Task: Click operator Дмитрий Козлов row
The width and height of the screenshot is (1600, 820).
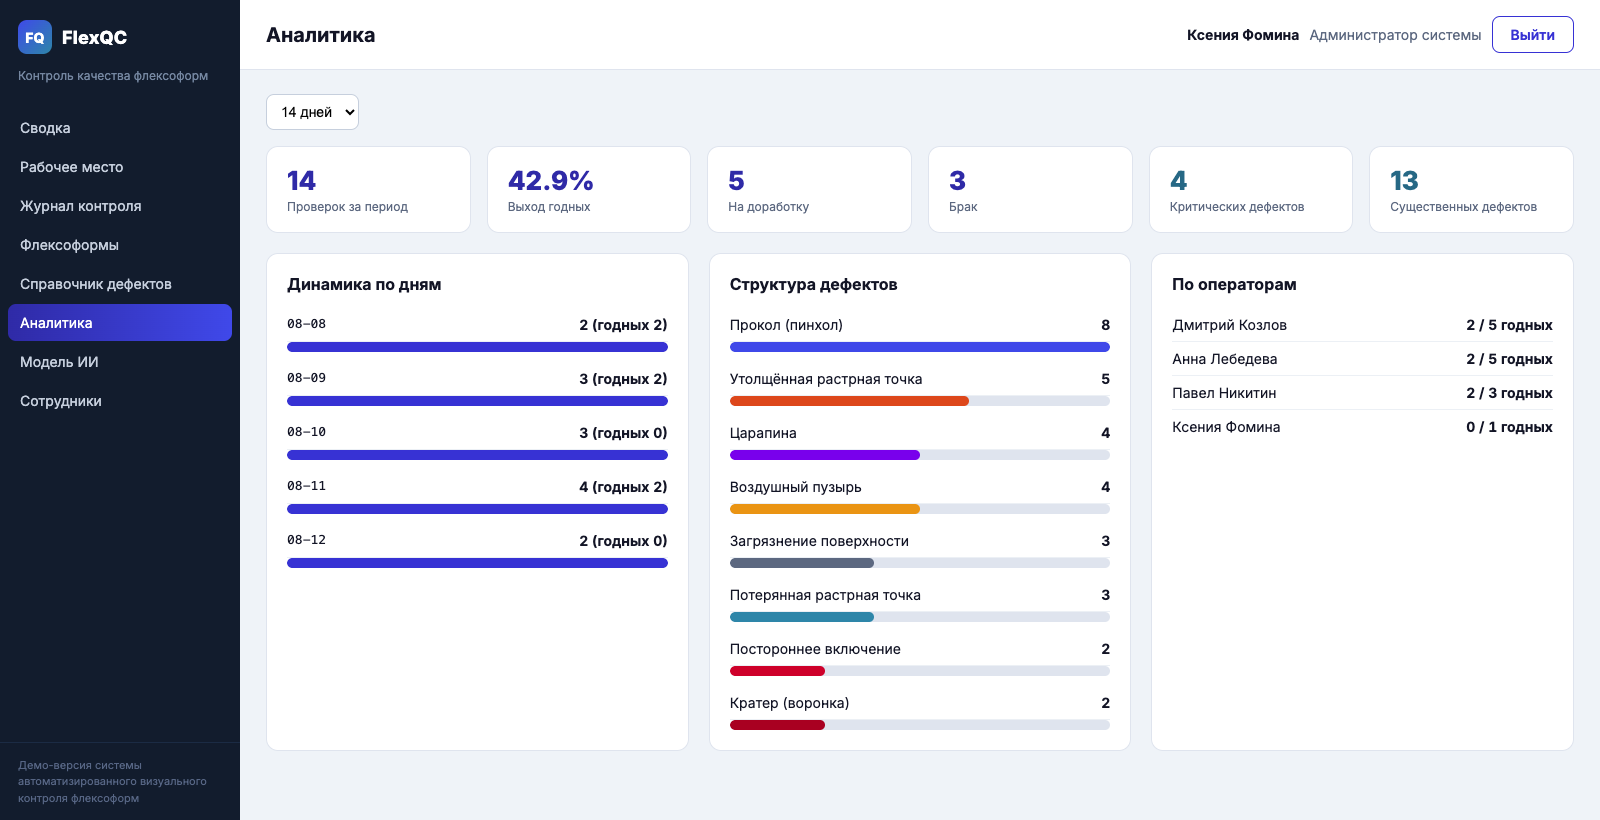Action: (1362, 325)
